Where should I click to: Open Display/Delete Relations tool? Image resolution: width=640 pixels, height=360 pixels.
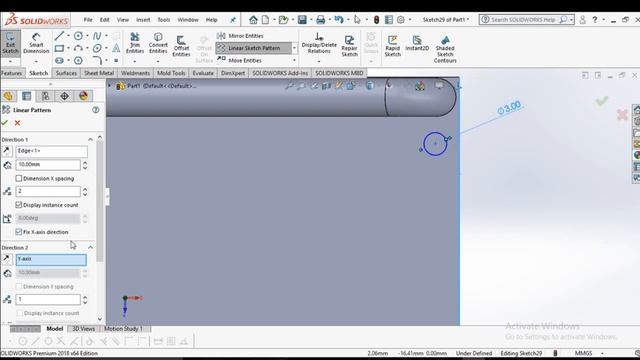pyautogui.click(x=319, y=43)
